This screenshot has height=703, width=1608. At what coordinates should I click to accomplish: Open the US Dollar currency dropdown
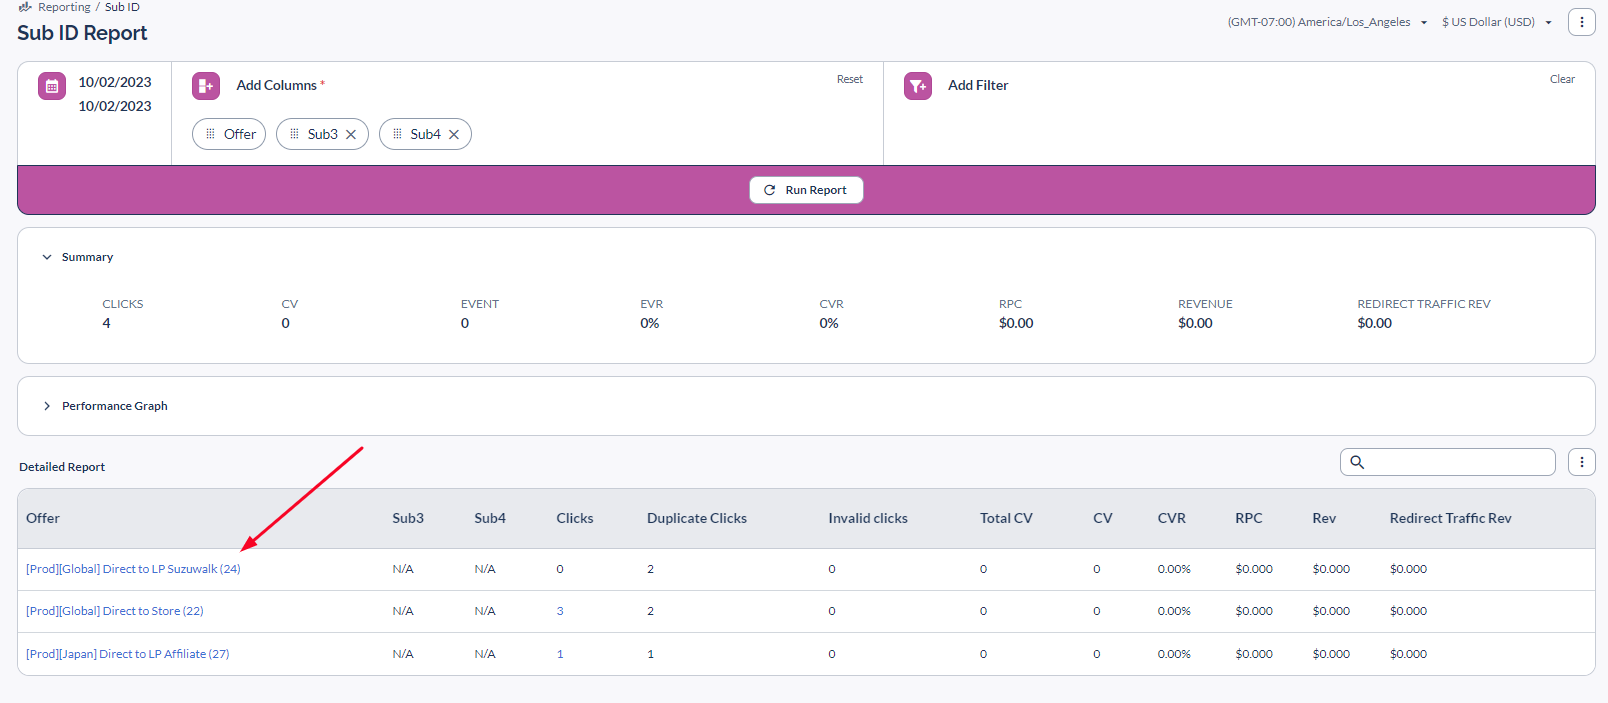[x=1496, y=22]
